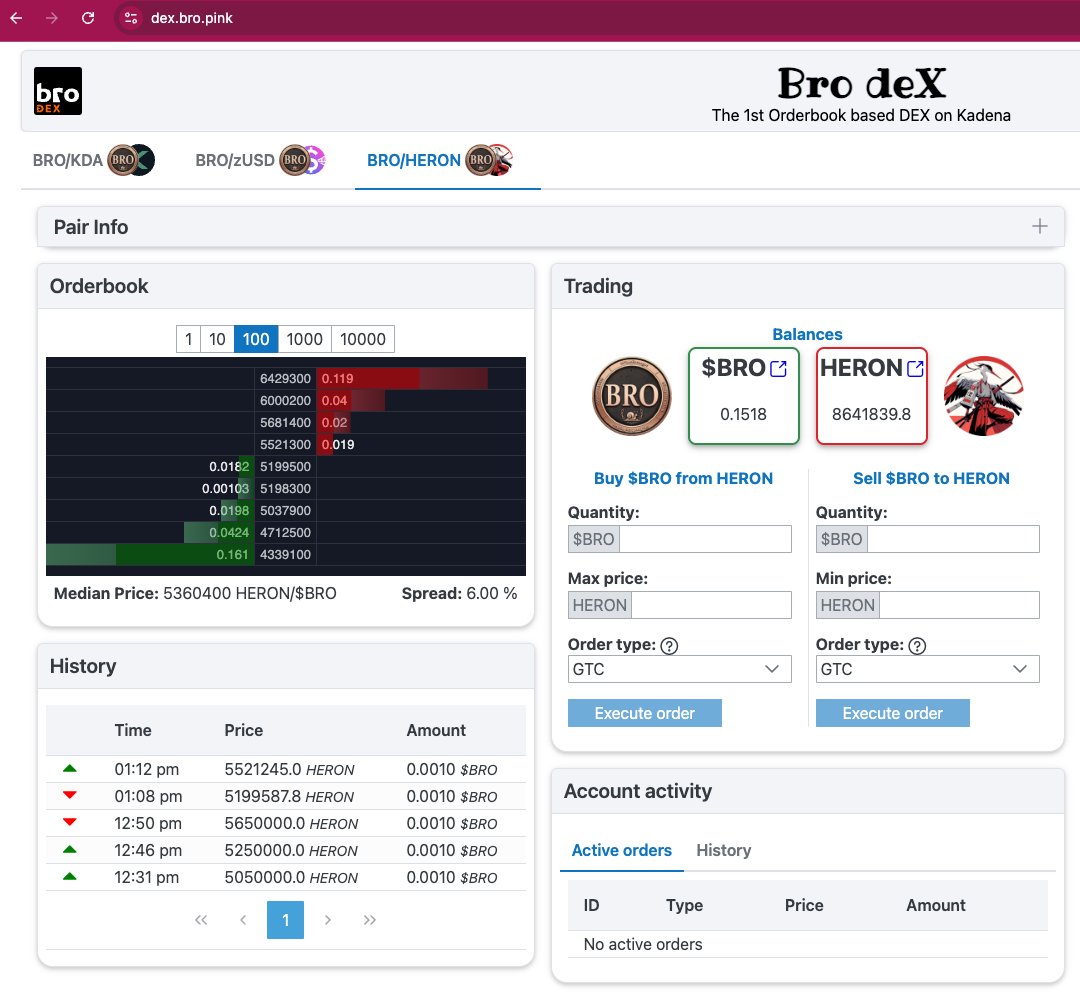Focus the Max price HERON field
The image size is (1080, 996).
(712, 605)
